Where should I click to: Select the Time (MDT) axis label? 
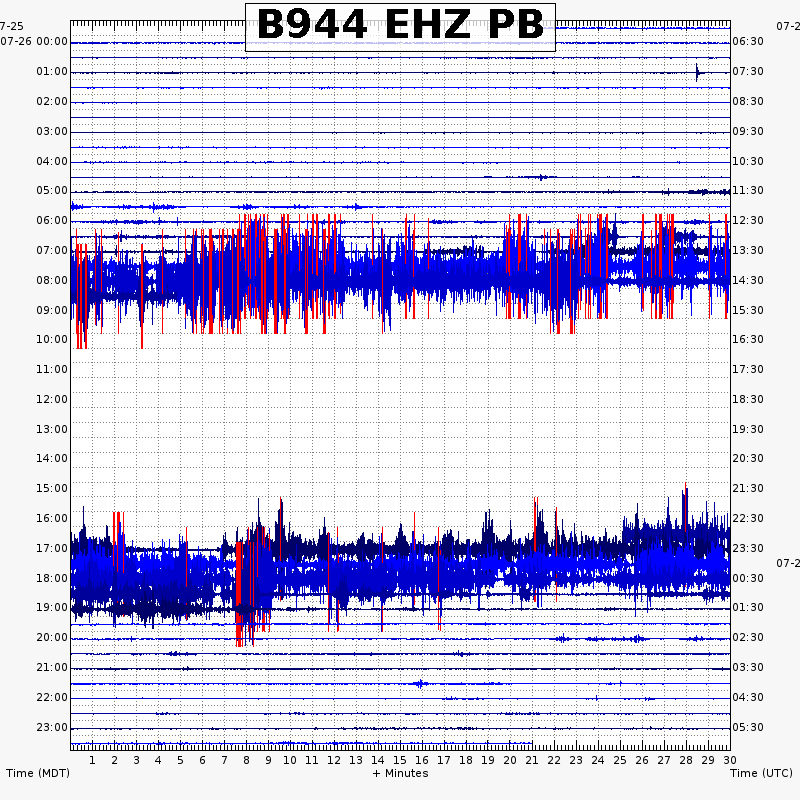point(38,773)
